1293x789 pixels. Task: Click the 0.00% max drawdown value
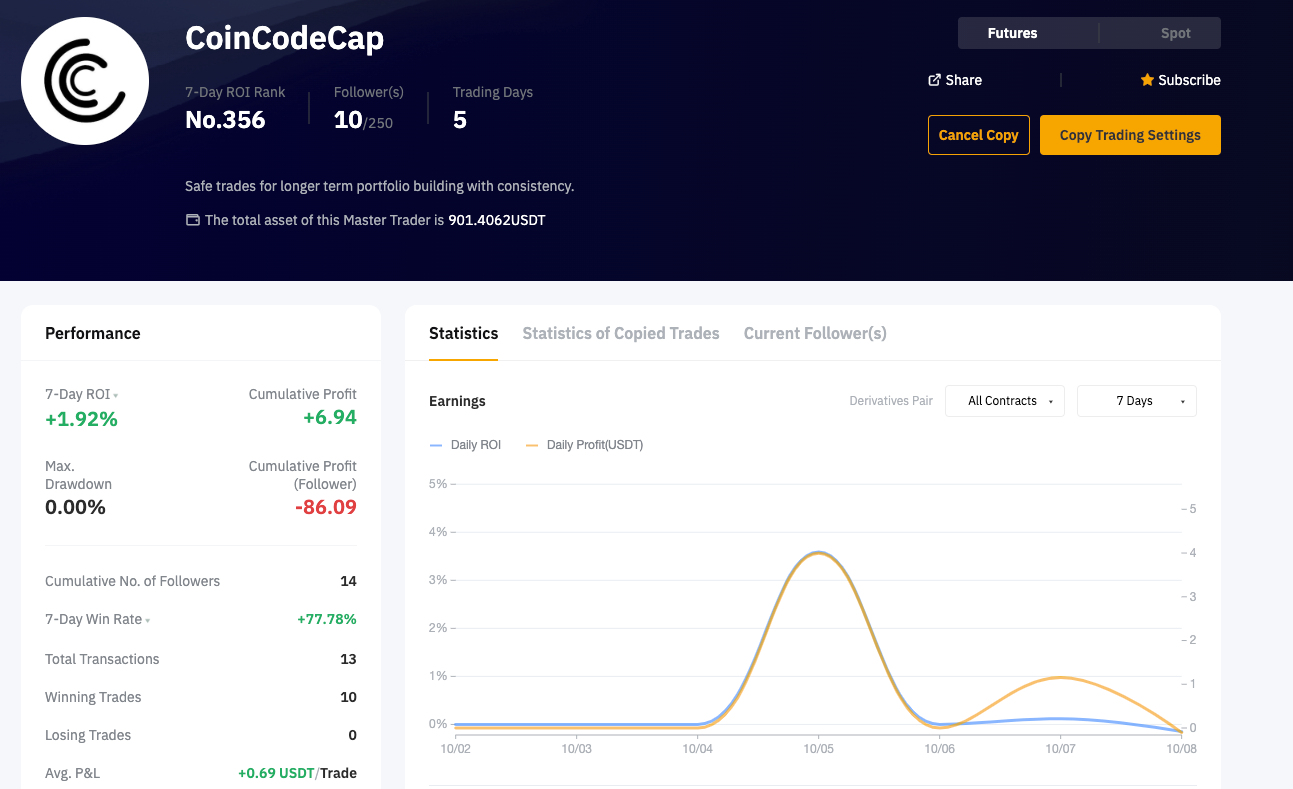tap(75, 507)
